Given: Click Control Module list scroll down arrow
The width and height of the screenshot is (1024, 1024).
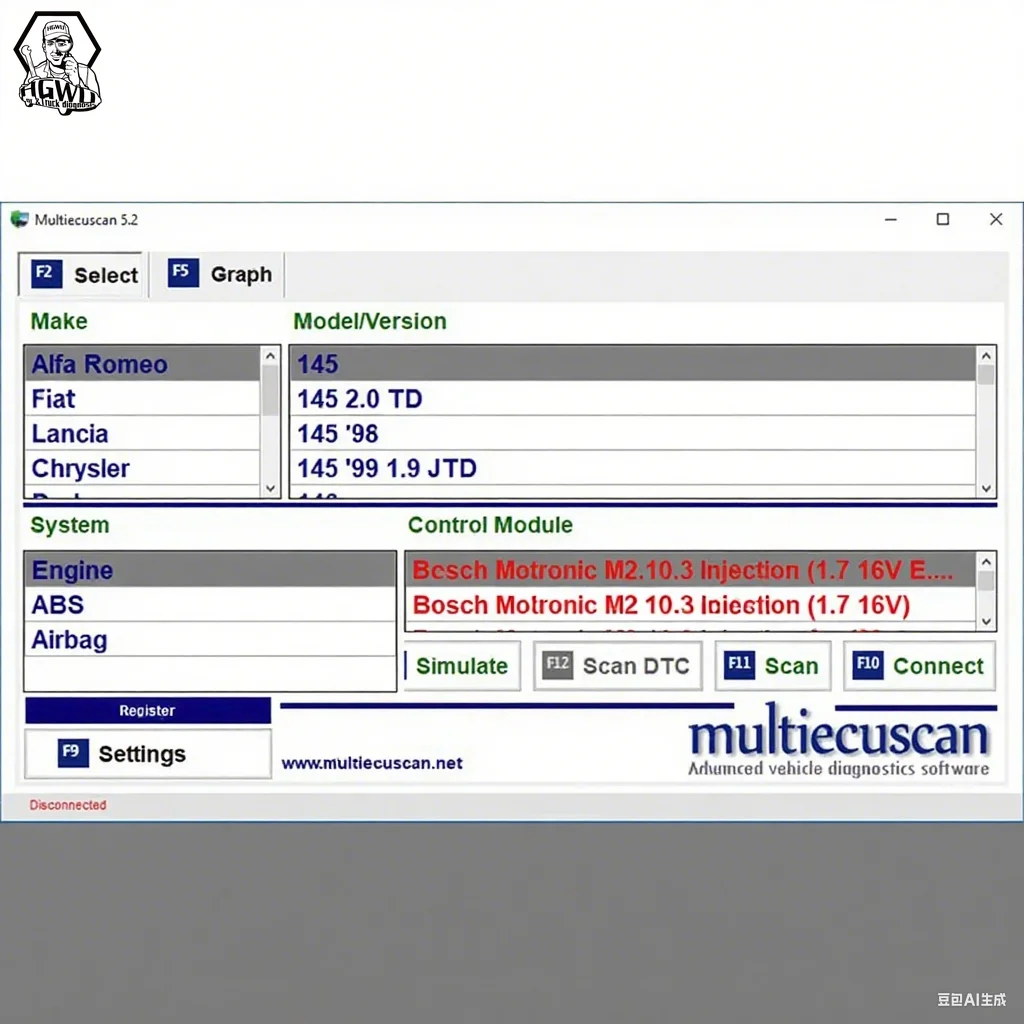Looking at the screenshot, I should pos(986,621).
